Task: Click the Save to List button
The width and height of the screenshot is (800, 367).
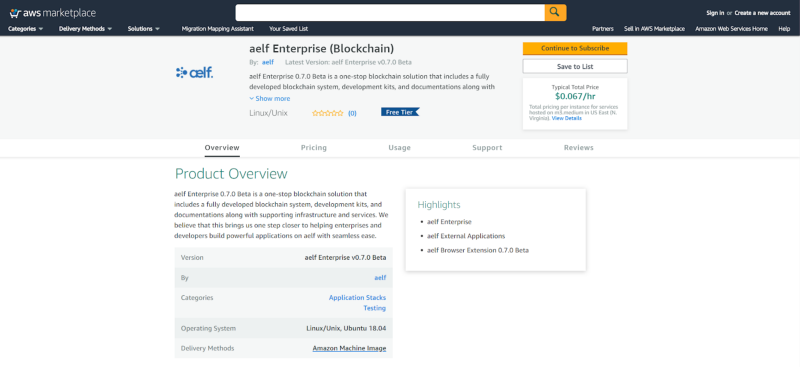Action: point(575,66)
